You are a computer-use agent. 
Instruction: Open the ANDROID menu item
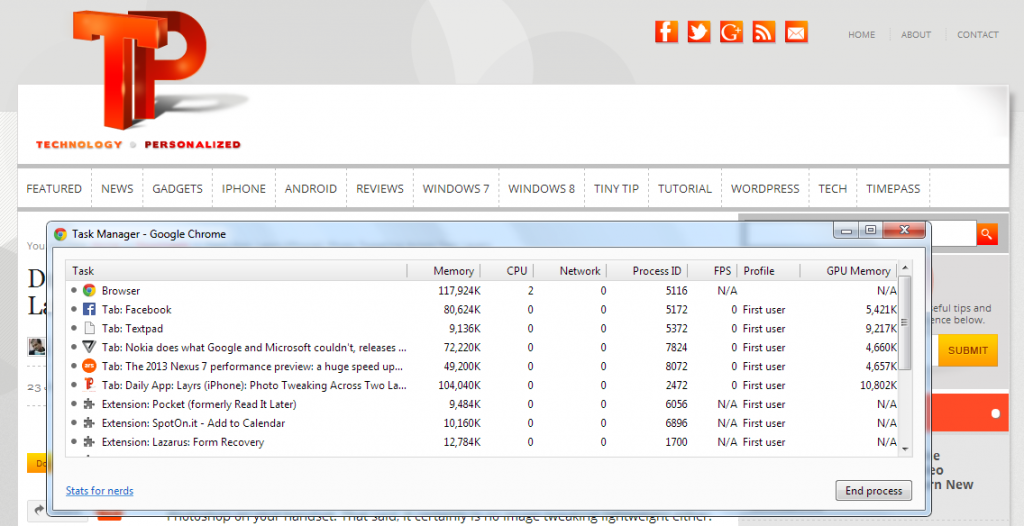[x=311, y=189]
